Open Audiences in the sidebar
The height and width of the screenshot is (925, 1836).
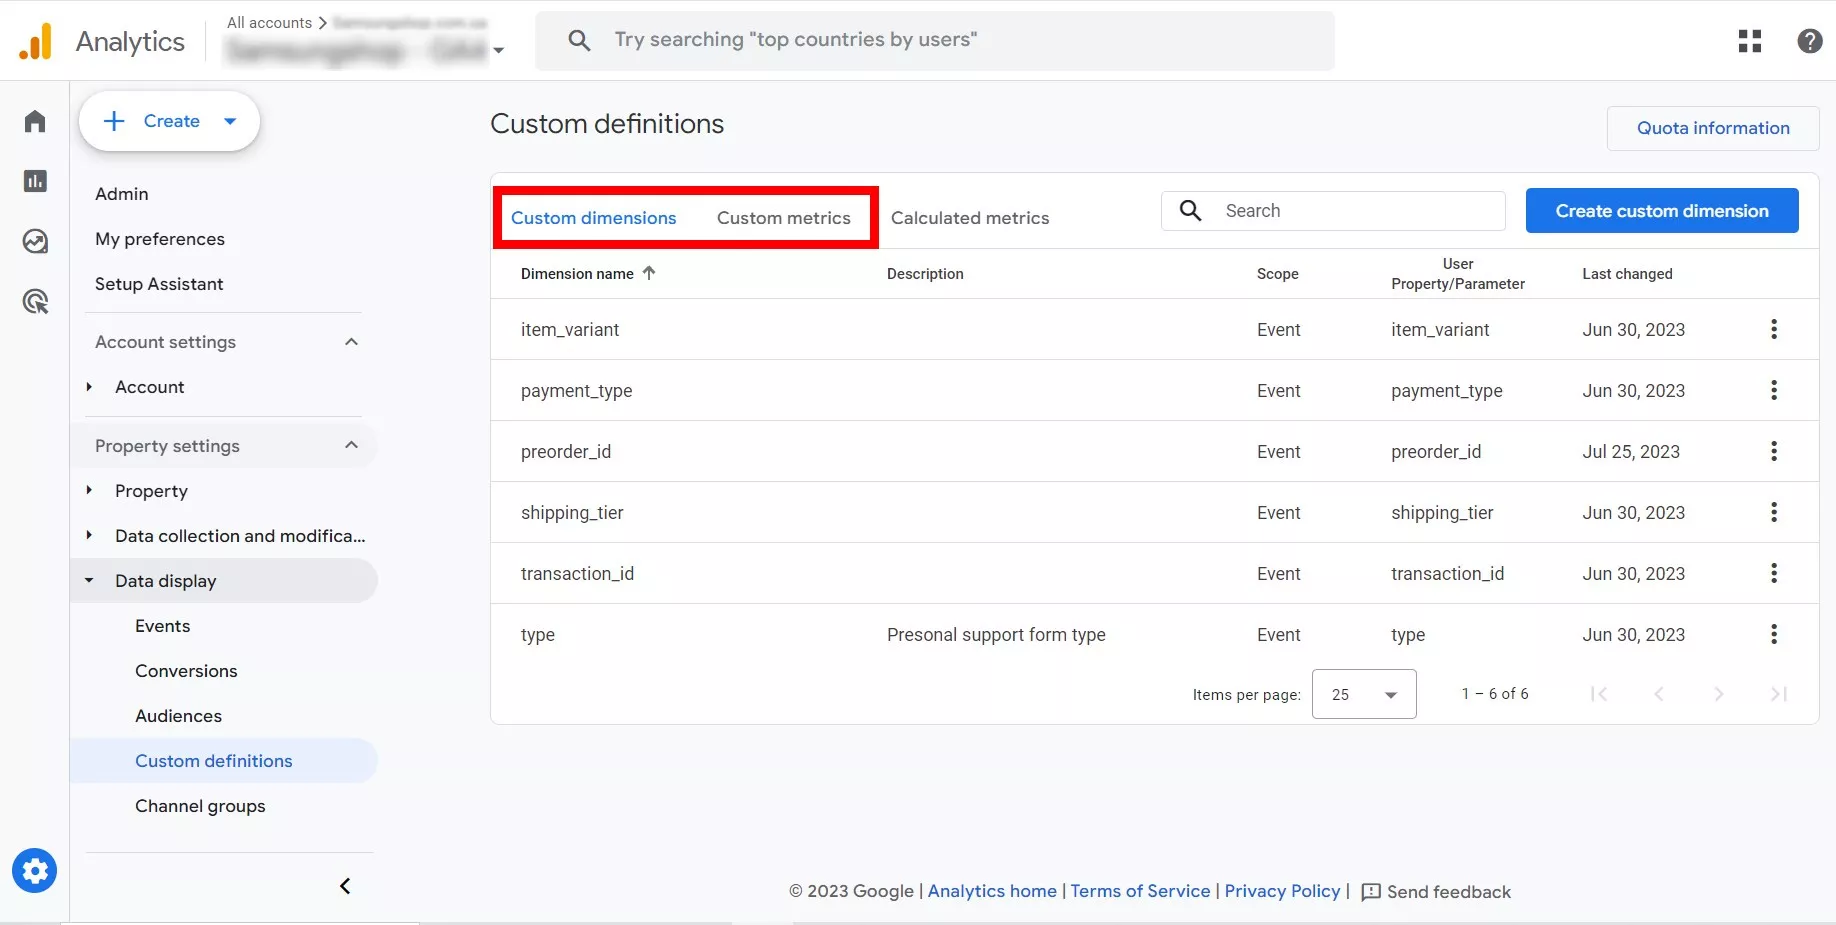coord(179,716)
